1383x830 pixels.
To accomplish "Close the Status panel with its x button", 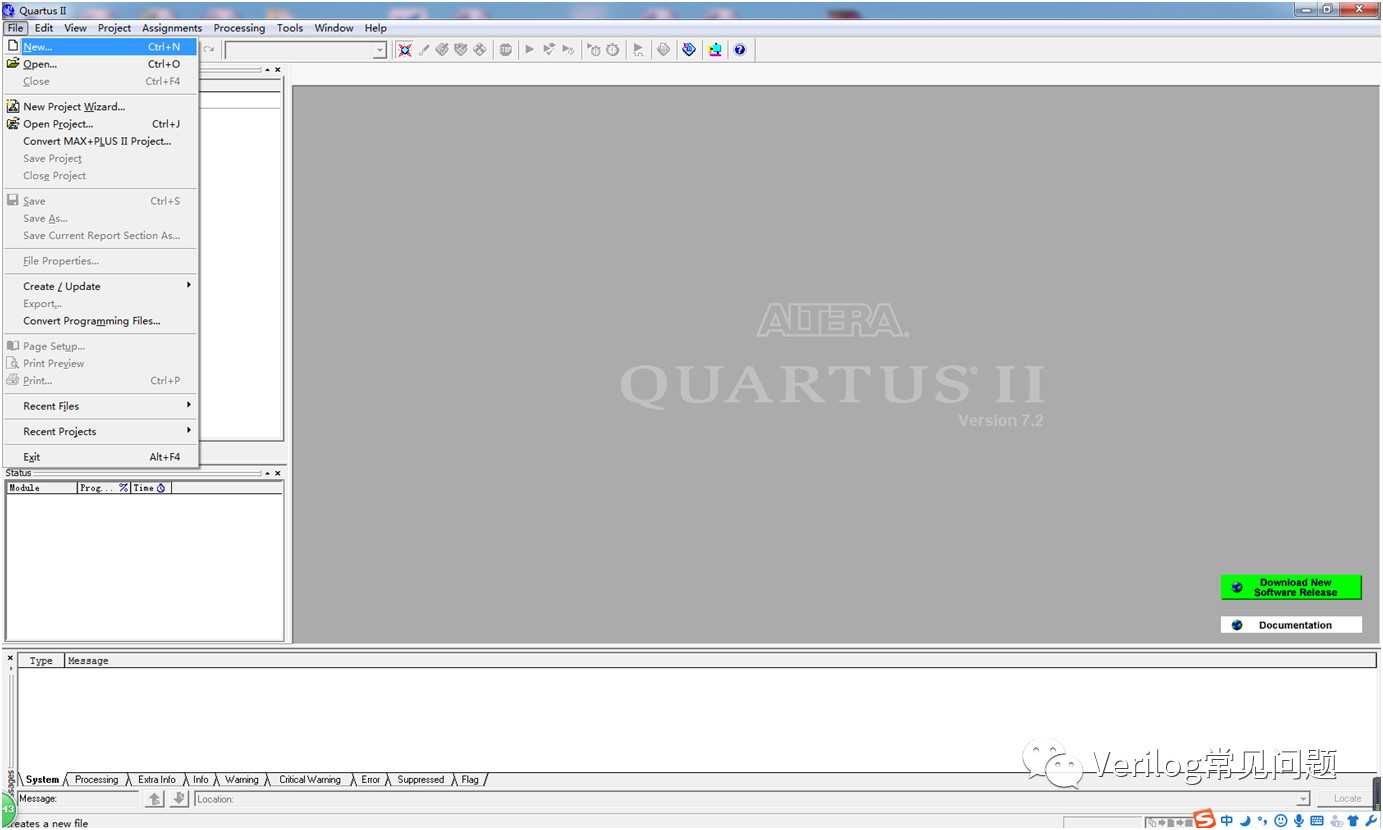I will (278, 473).
